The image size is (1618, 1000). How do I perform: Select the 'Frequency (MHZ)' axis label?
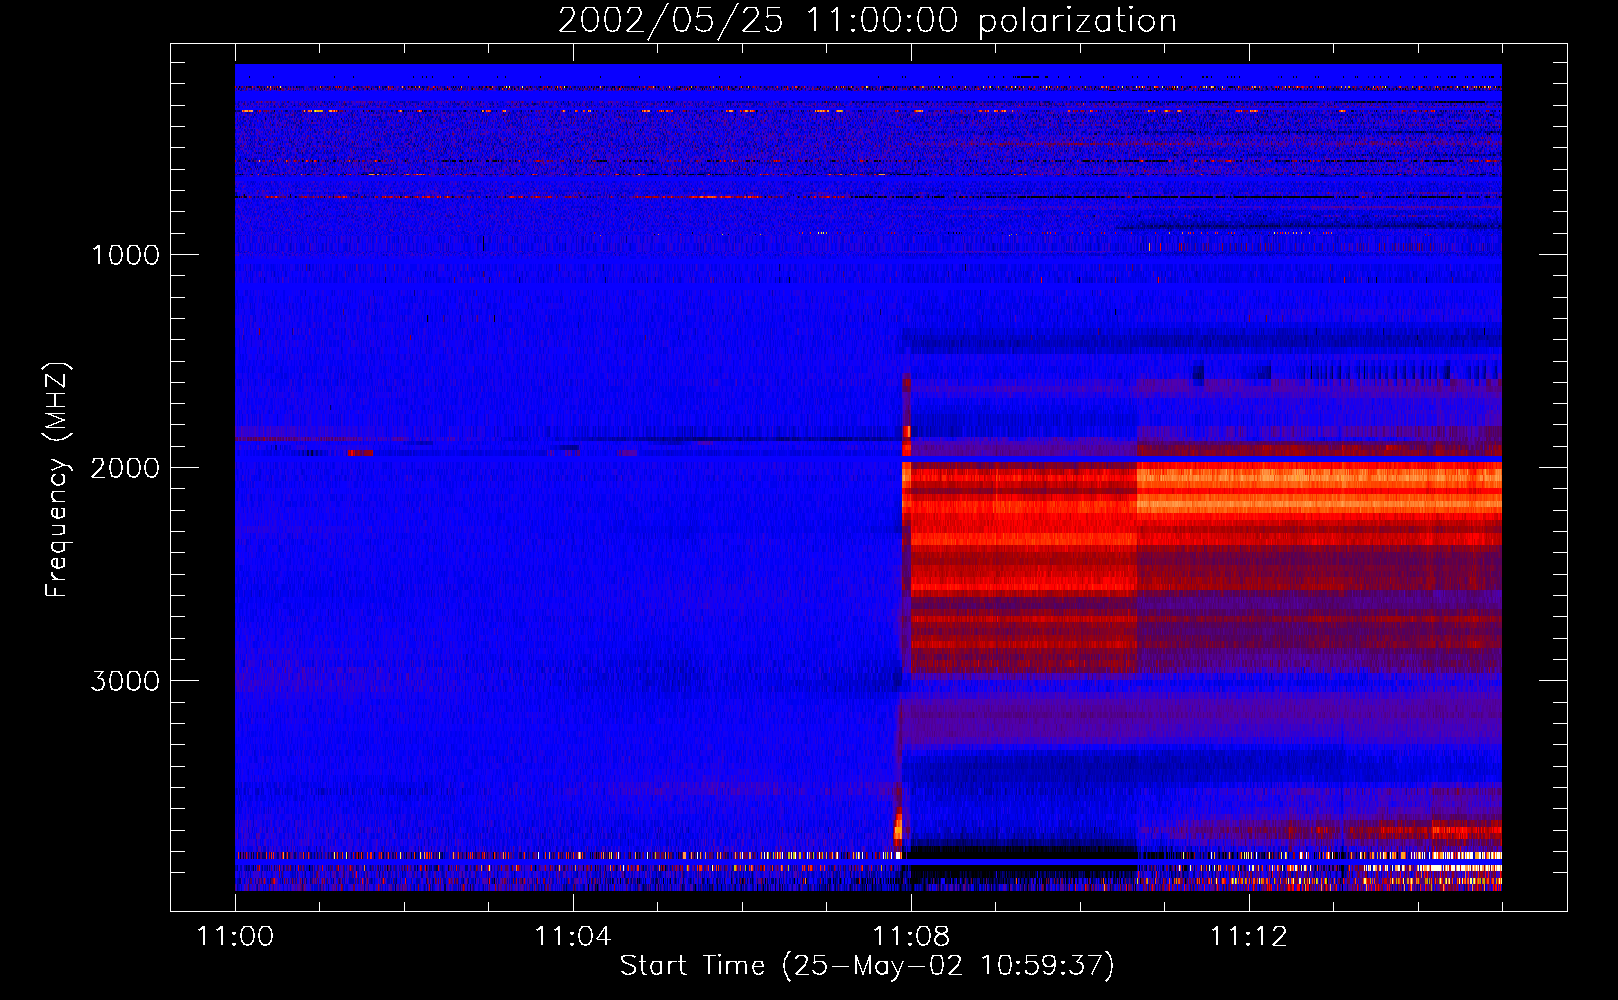click(58, 480)
